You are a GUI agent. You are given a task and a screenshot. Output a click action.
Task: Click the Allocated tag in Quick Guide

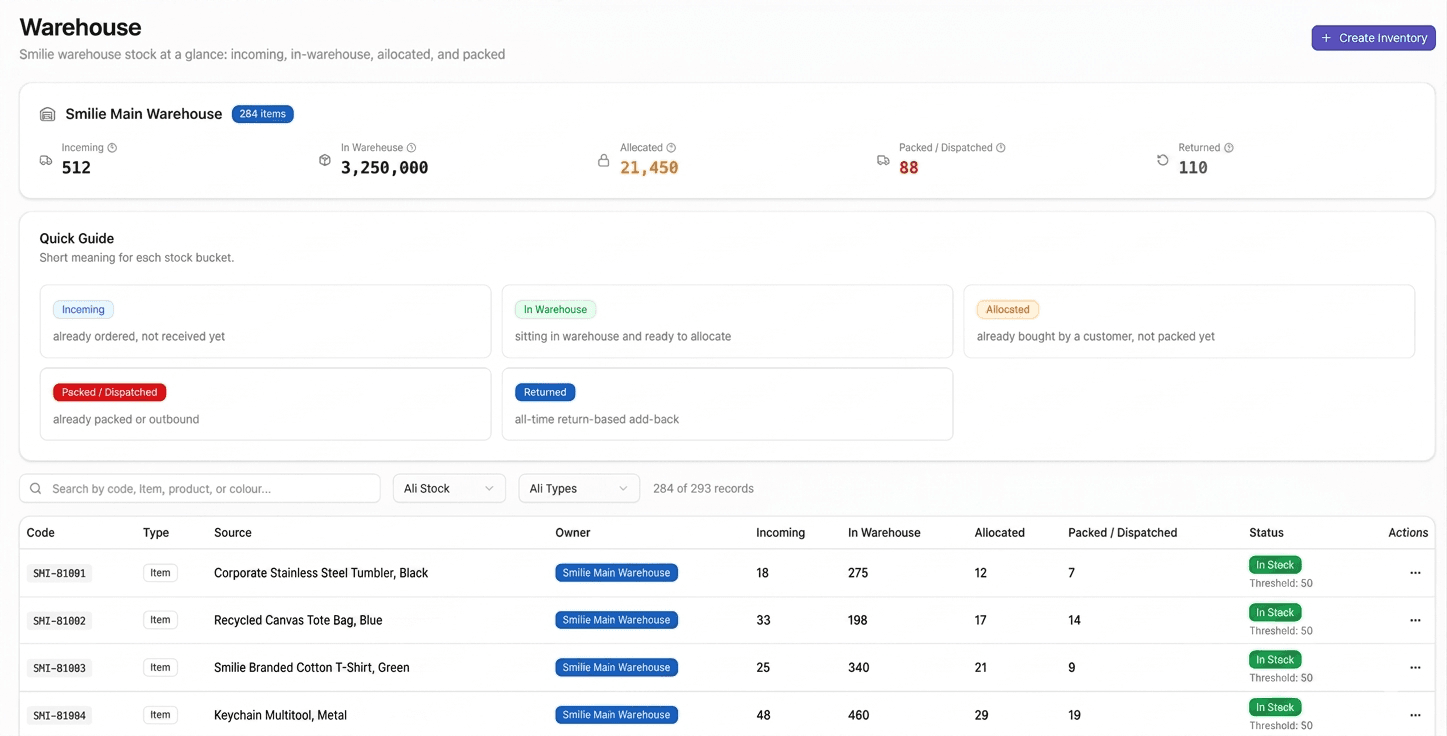1008,310
